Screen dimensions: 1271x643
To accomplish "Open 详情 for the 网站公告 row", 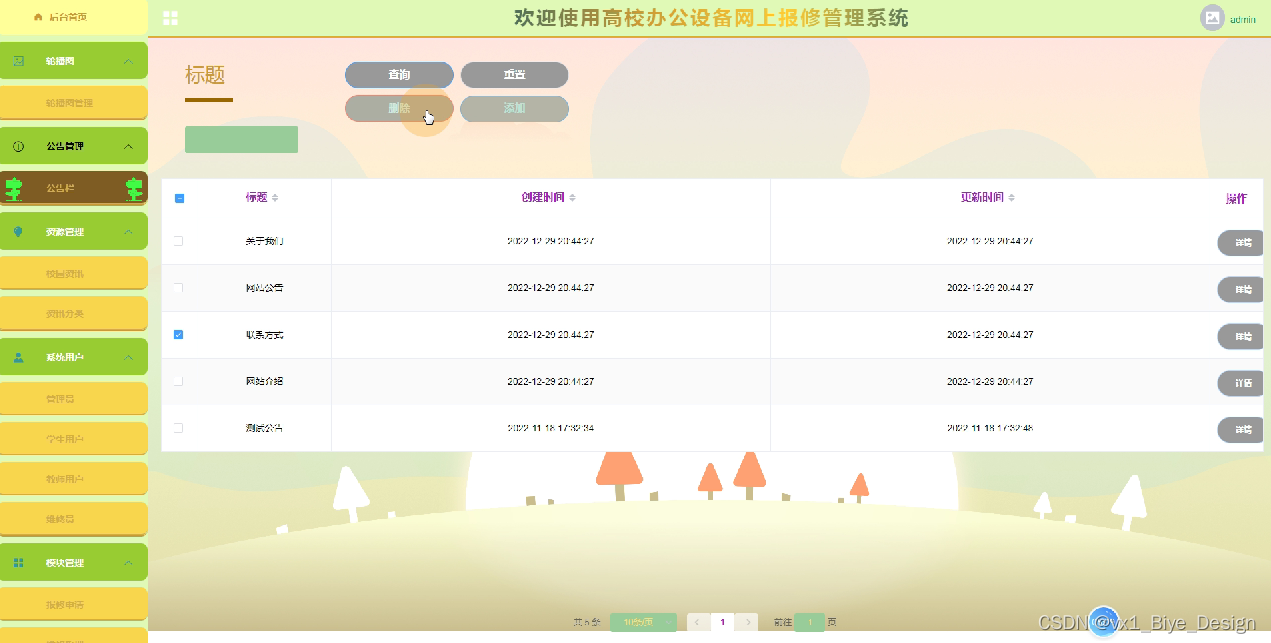I will pos(1241,290).
